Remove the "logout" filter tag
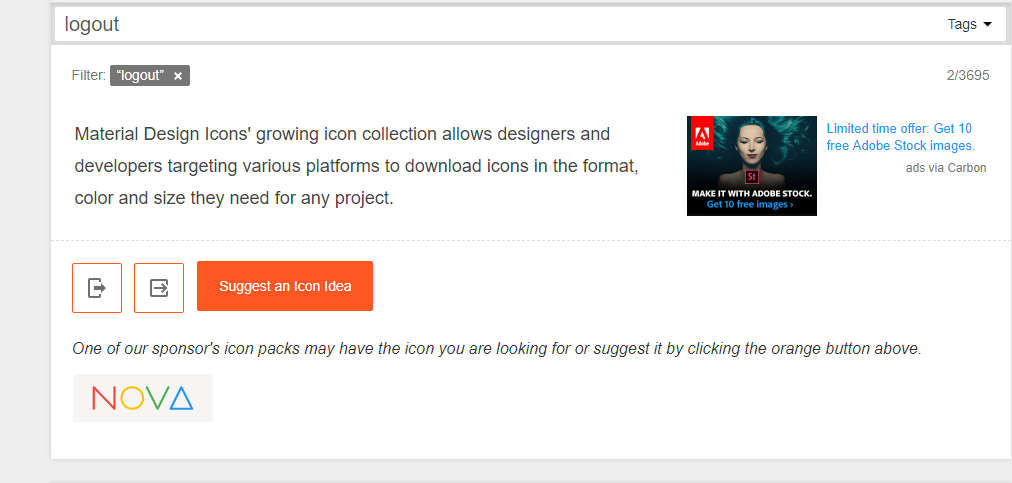This screenshot has height=483, width=1012. click(x=178, y=76)
